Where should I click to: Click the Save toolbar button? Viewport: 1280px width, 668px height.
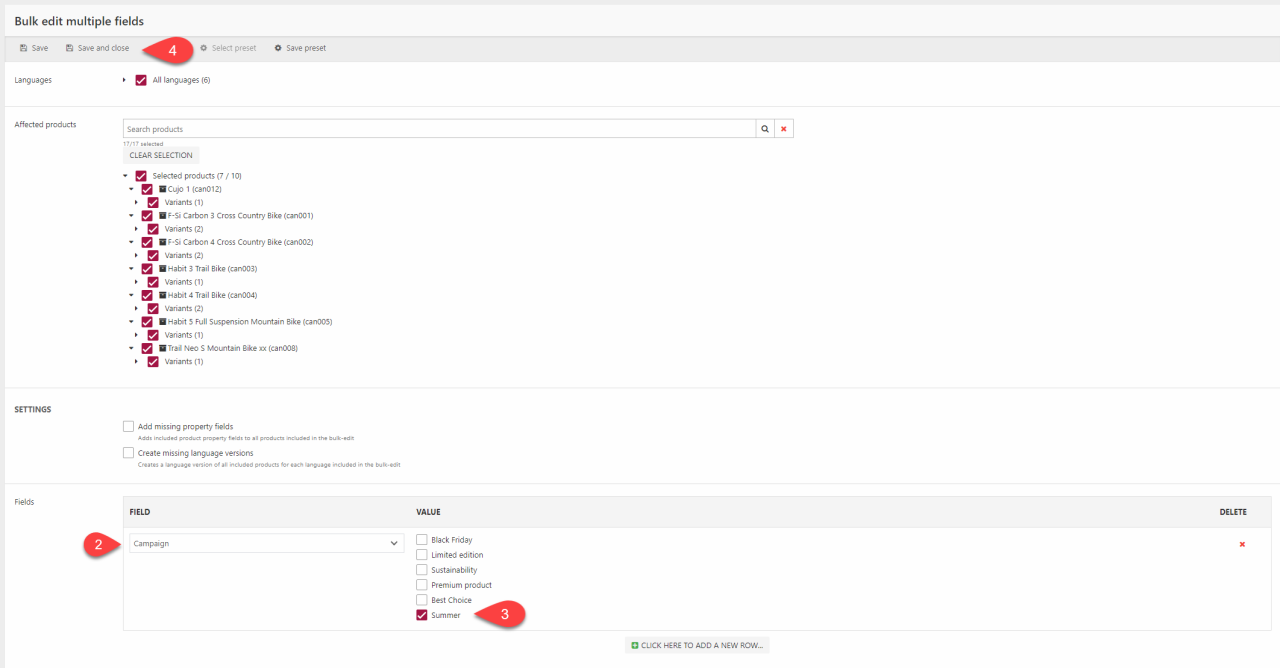pyautogui.click(x=34, y=48)
